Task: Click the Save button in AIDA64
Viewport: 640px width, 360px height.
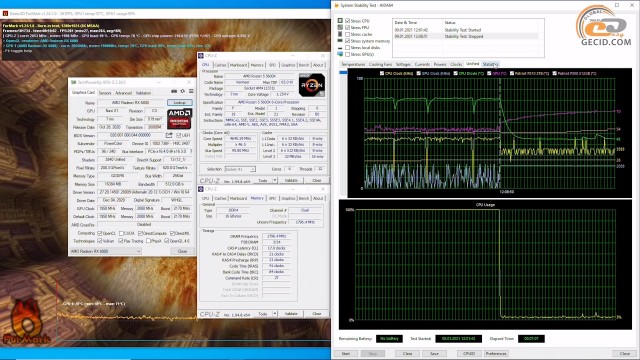Action: [x=434, y=353]
